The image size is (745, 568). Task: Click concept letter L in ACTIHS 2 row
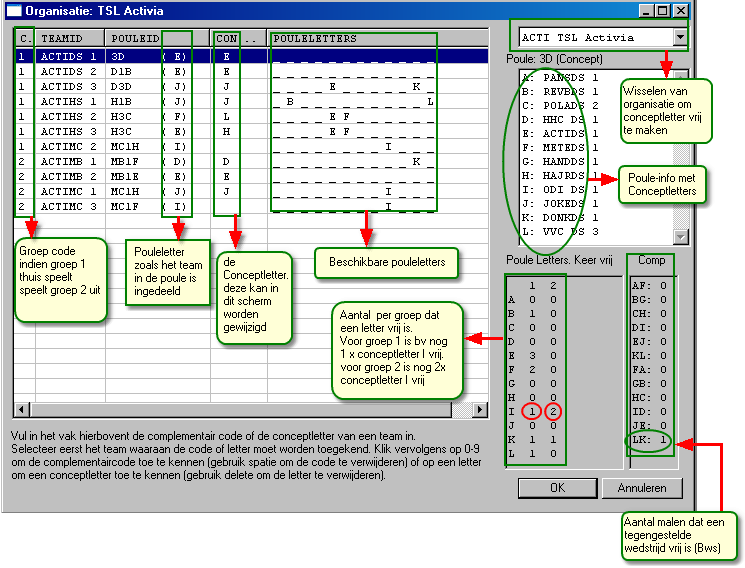[227, 116]
